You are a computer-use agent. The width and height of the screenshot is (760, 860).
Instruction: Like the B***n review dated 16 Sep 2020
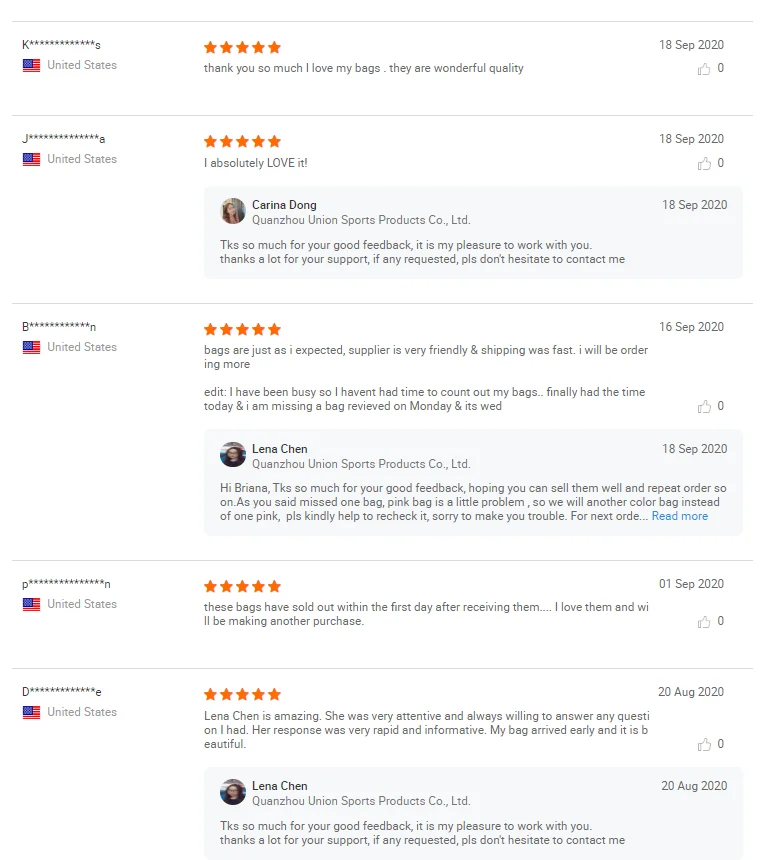[704, 406]
